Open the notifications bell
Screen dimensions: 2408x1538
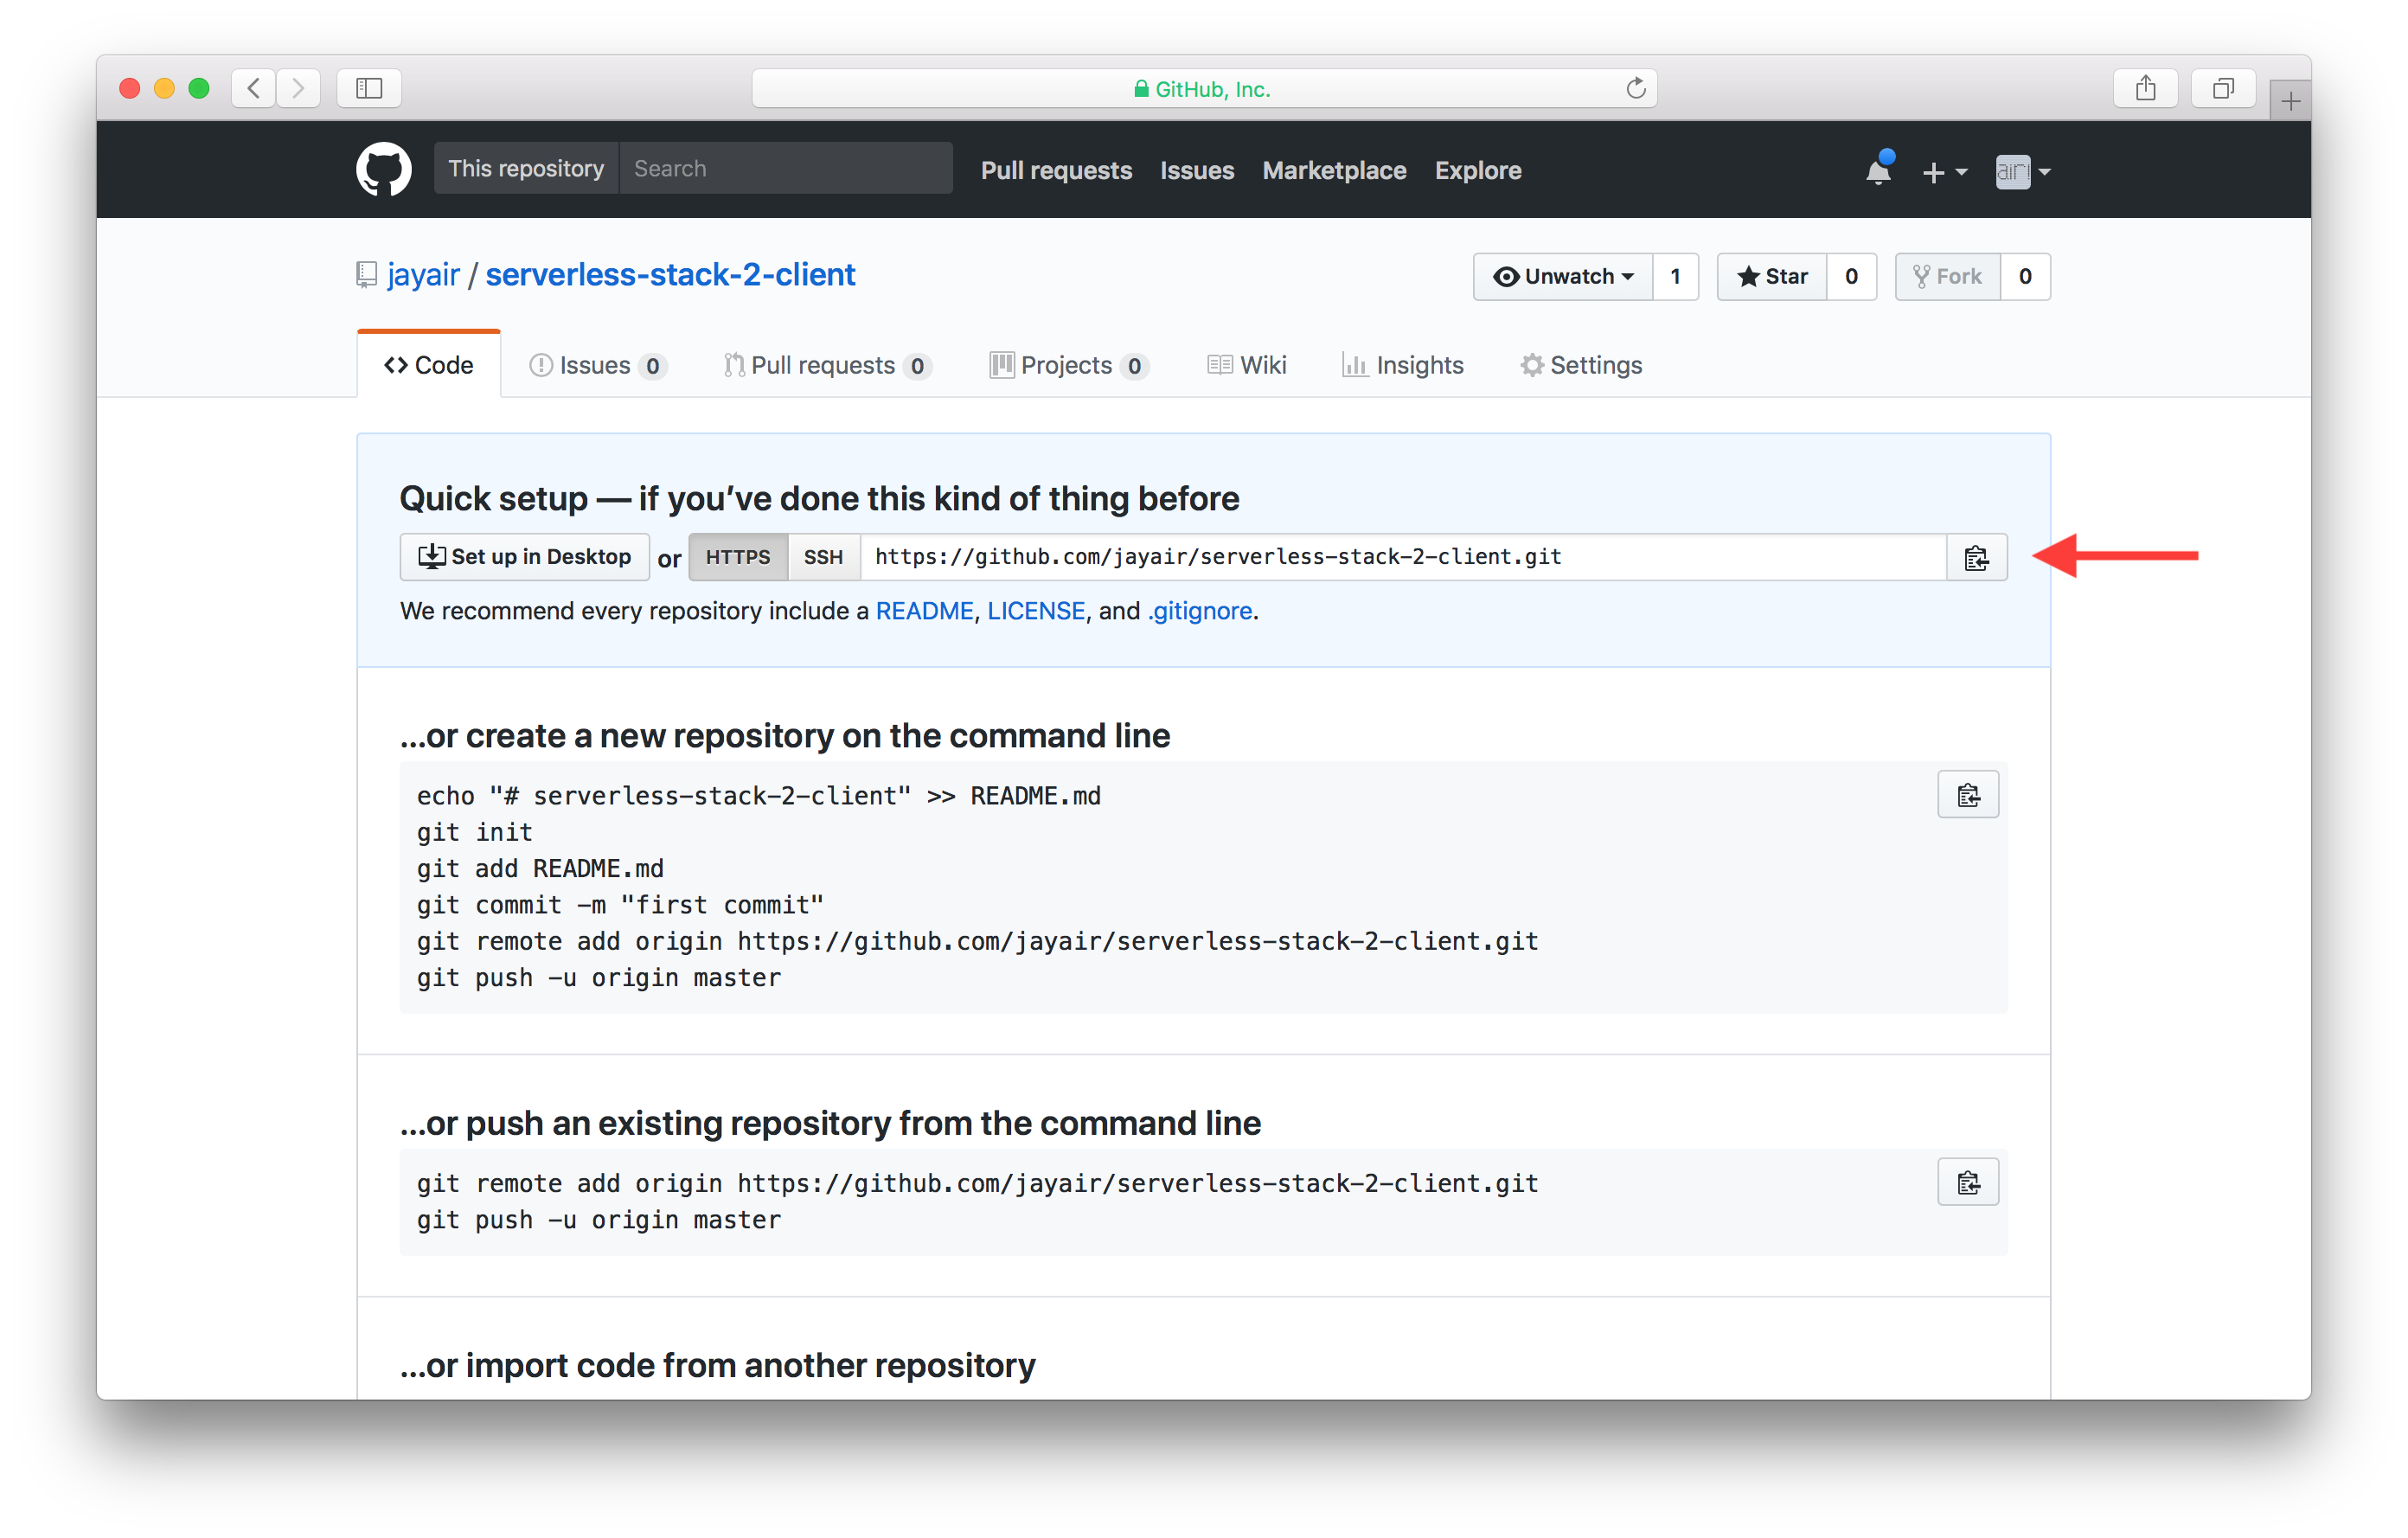(1878, 171)
